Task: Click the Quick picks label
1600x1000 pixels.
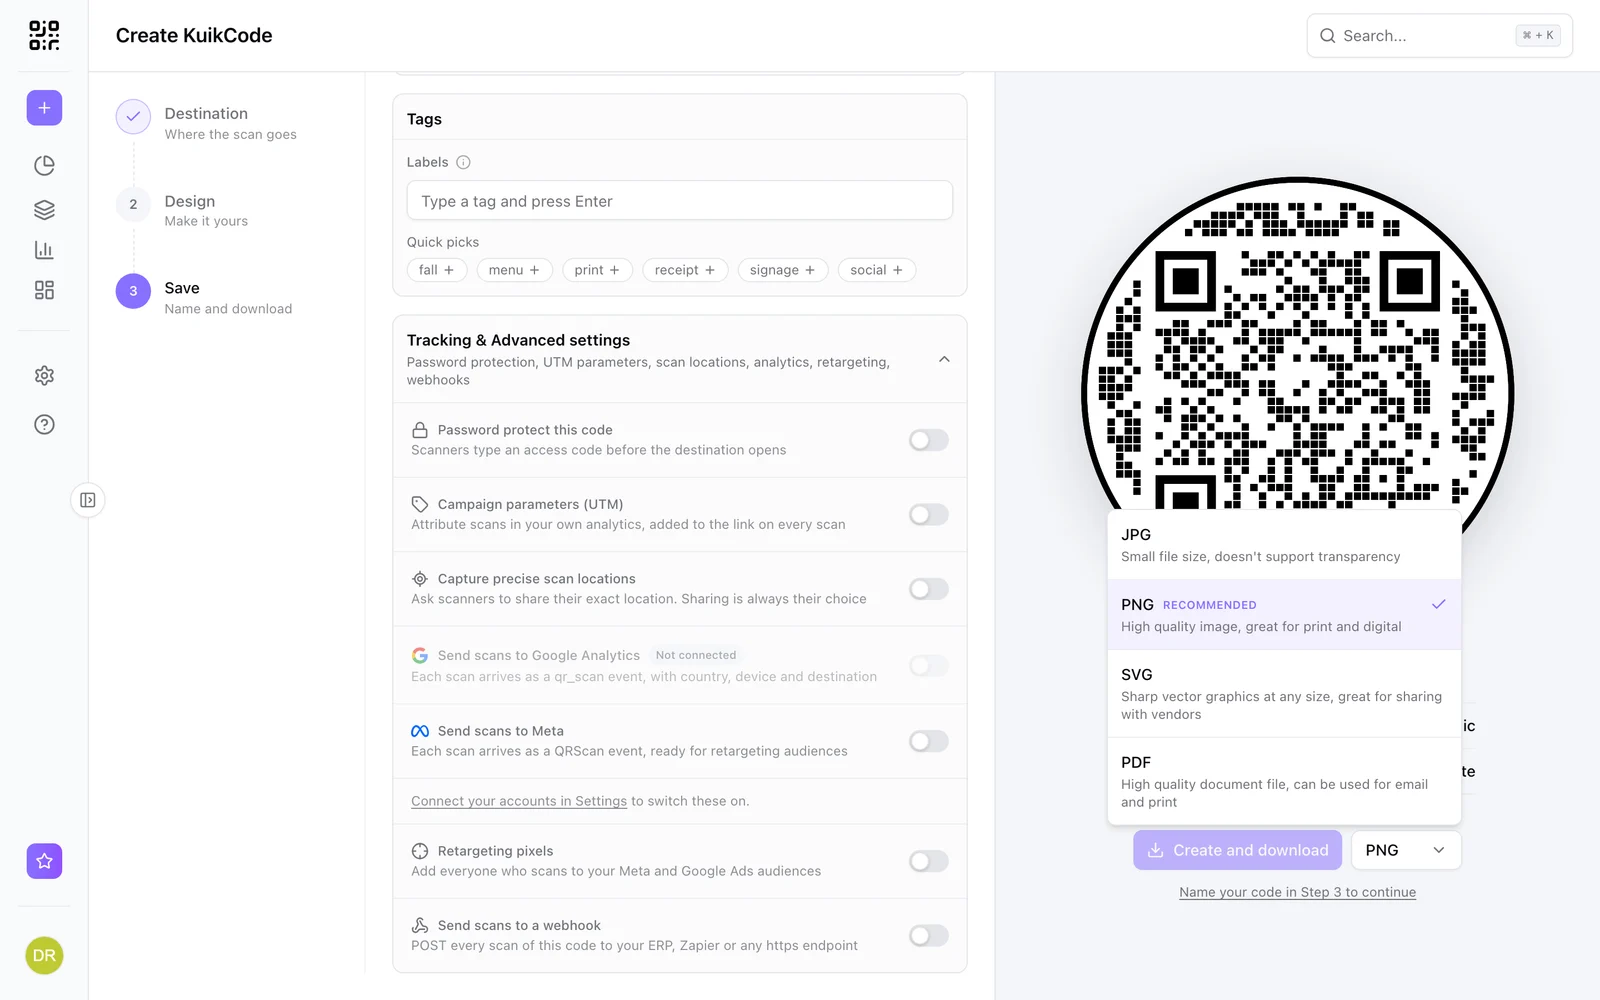Action: click(443, 242)
